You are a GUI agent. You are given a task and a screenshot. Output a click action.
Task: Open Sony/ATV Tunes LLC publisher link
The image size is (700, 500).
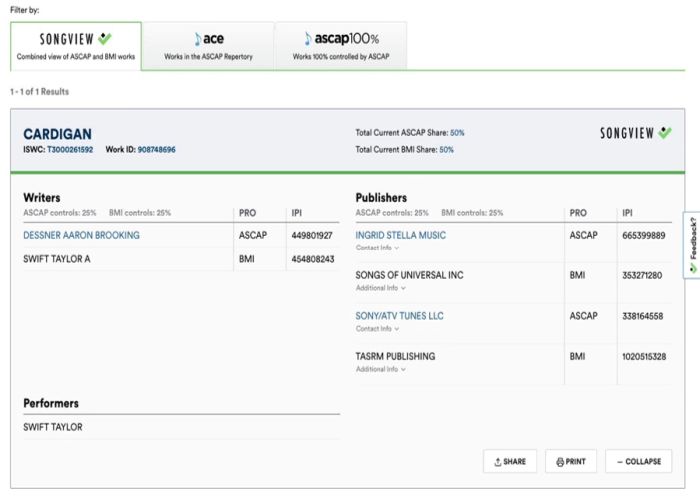(399, 316)
